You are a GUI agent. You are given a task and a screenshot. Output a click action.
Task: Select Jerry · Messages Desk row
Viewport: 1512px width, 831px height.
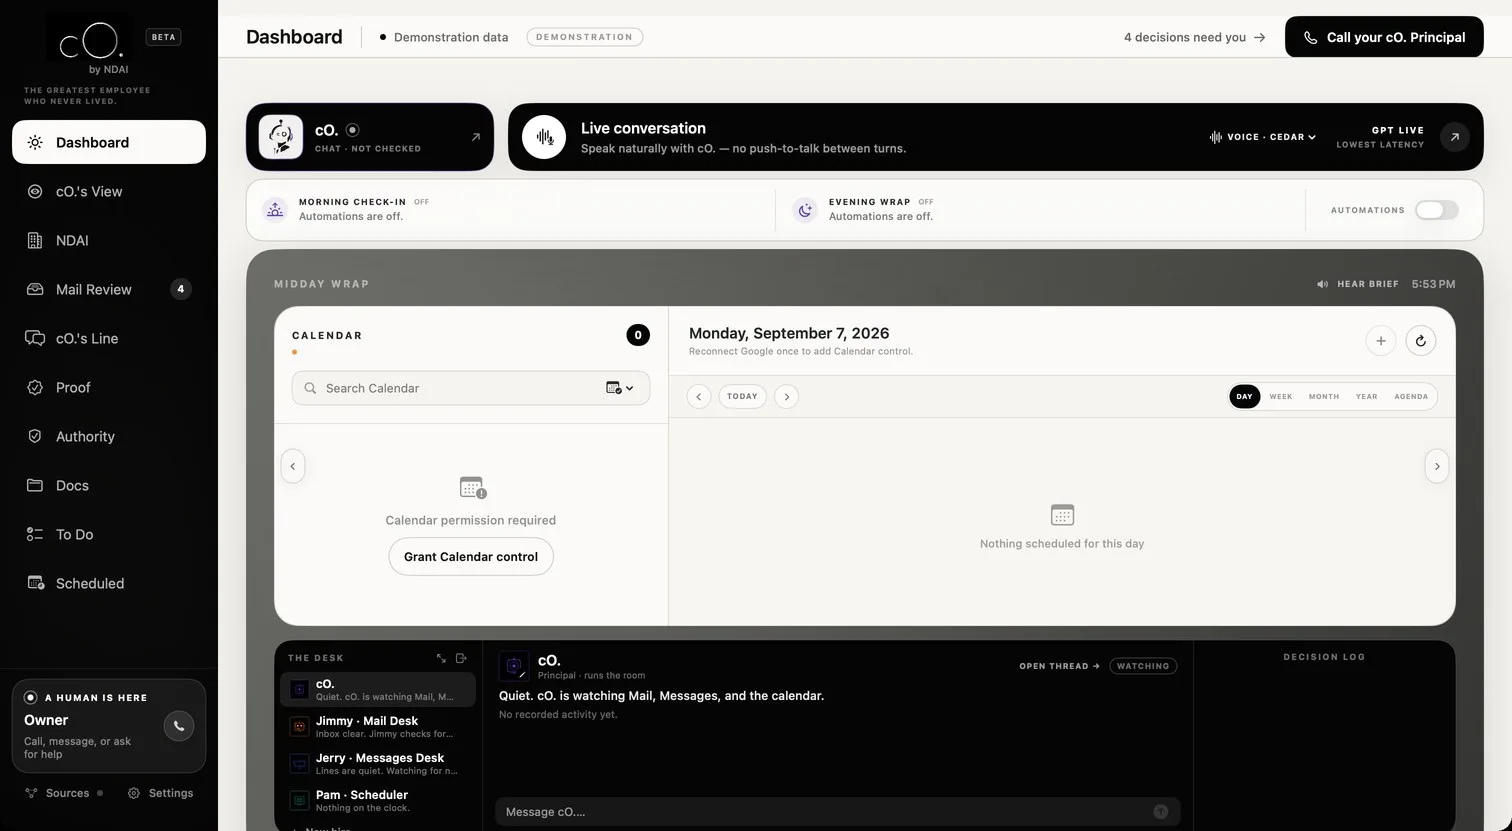(x=378, y=764)
